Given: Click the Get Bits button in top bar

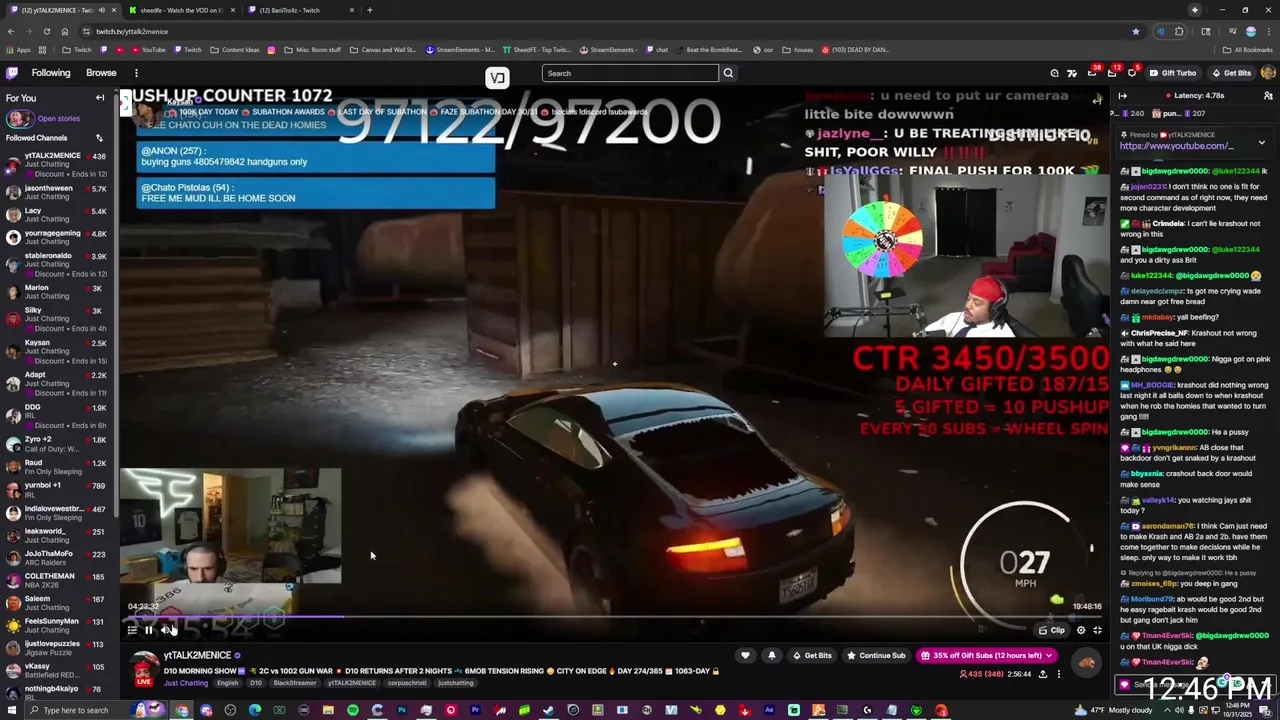Looking at the screenshot, I should [1231, 73].
